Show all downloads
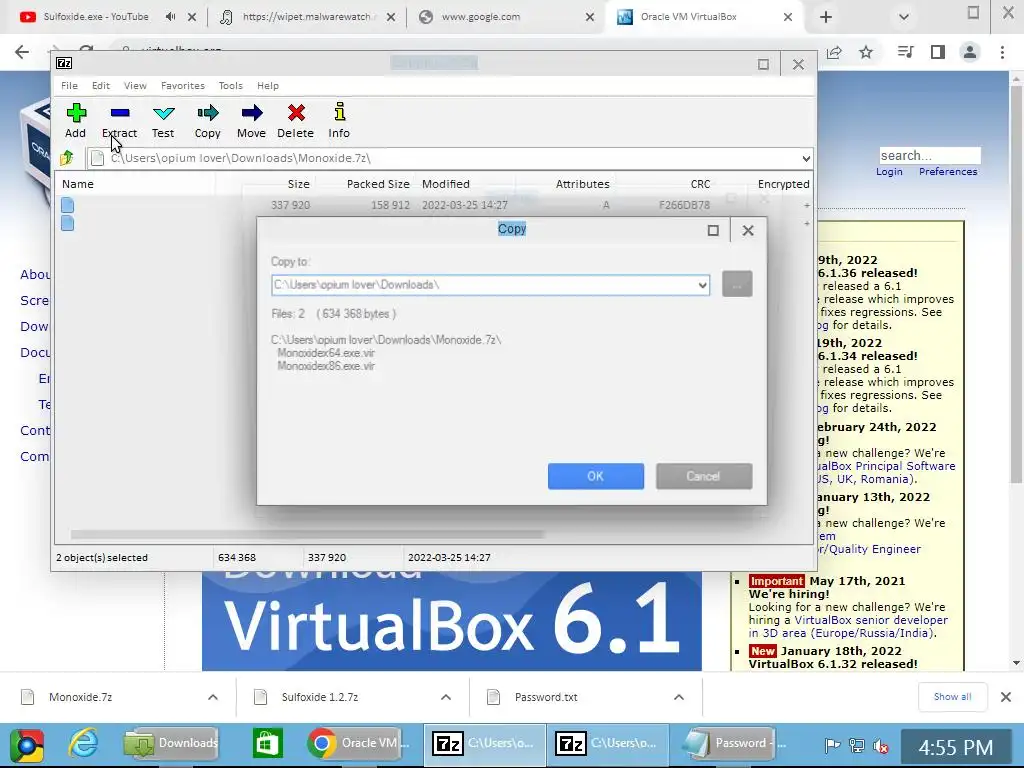Image resolution: width=1024 pixels, height=768 pixels. [952, 697]
